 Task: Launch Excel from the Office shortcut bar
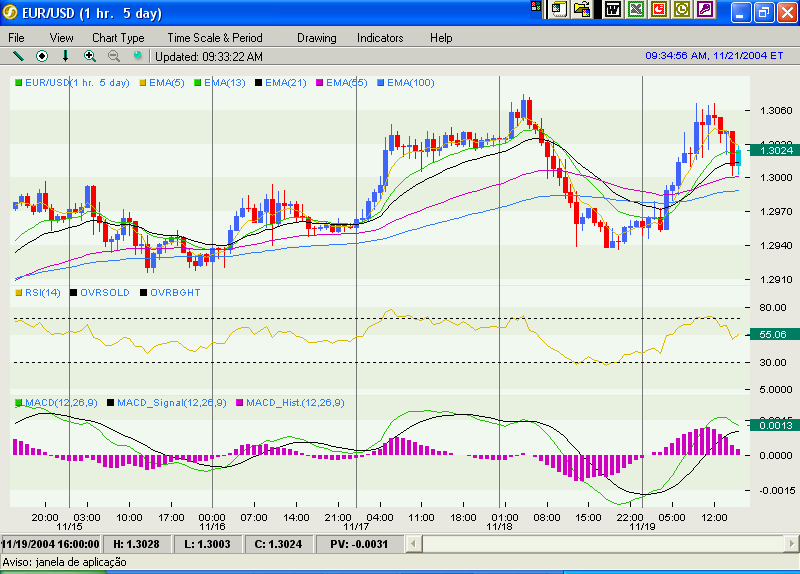(635, 9)
